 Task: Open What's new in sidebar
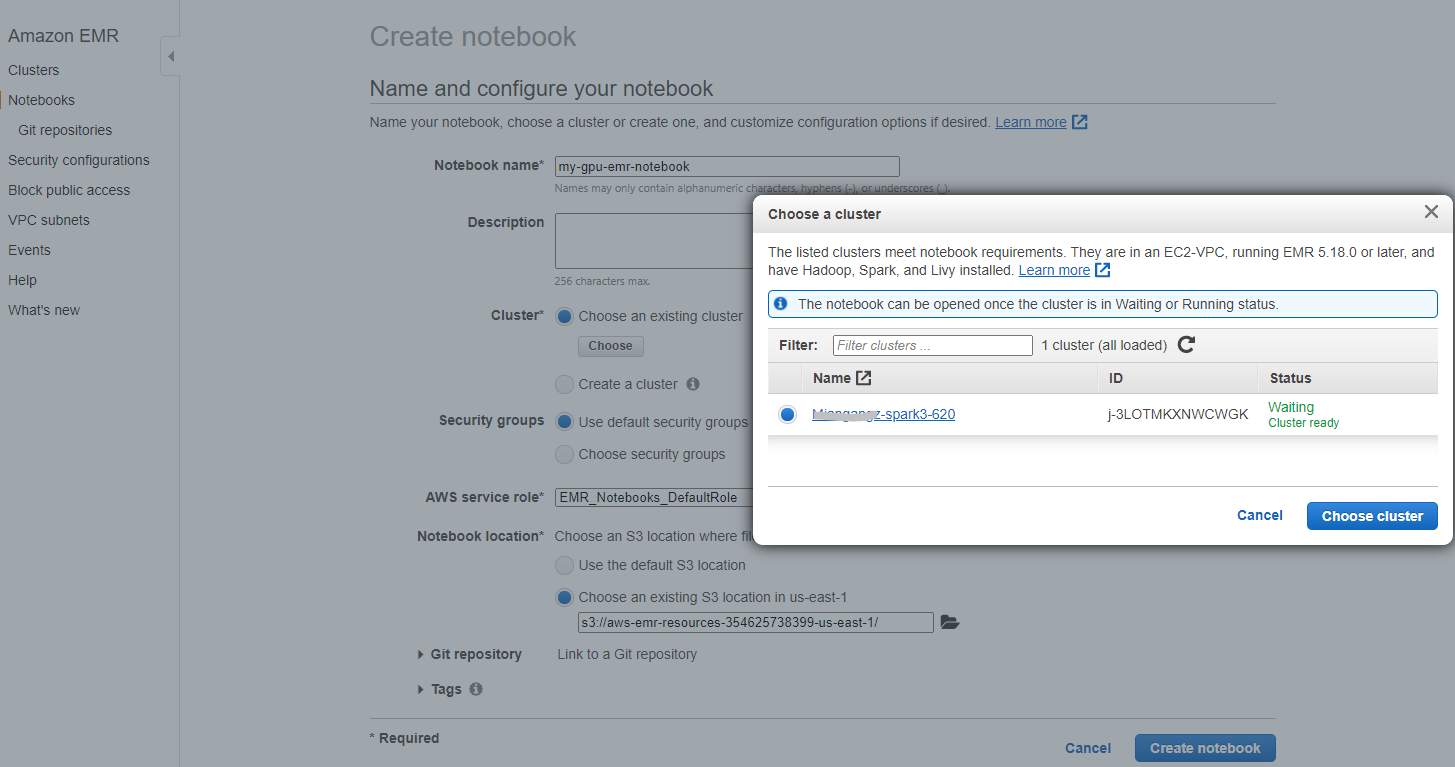pyautogui.click(x=44, y=310)
